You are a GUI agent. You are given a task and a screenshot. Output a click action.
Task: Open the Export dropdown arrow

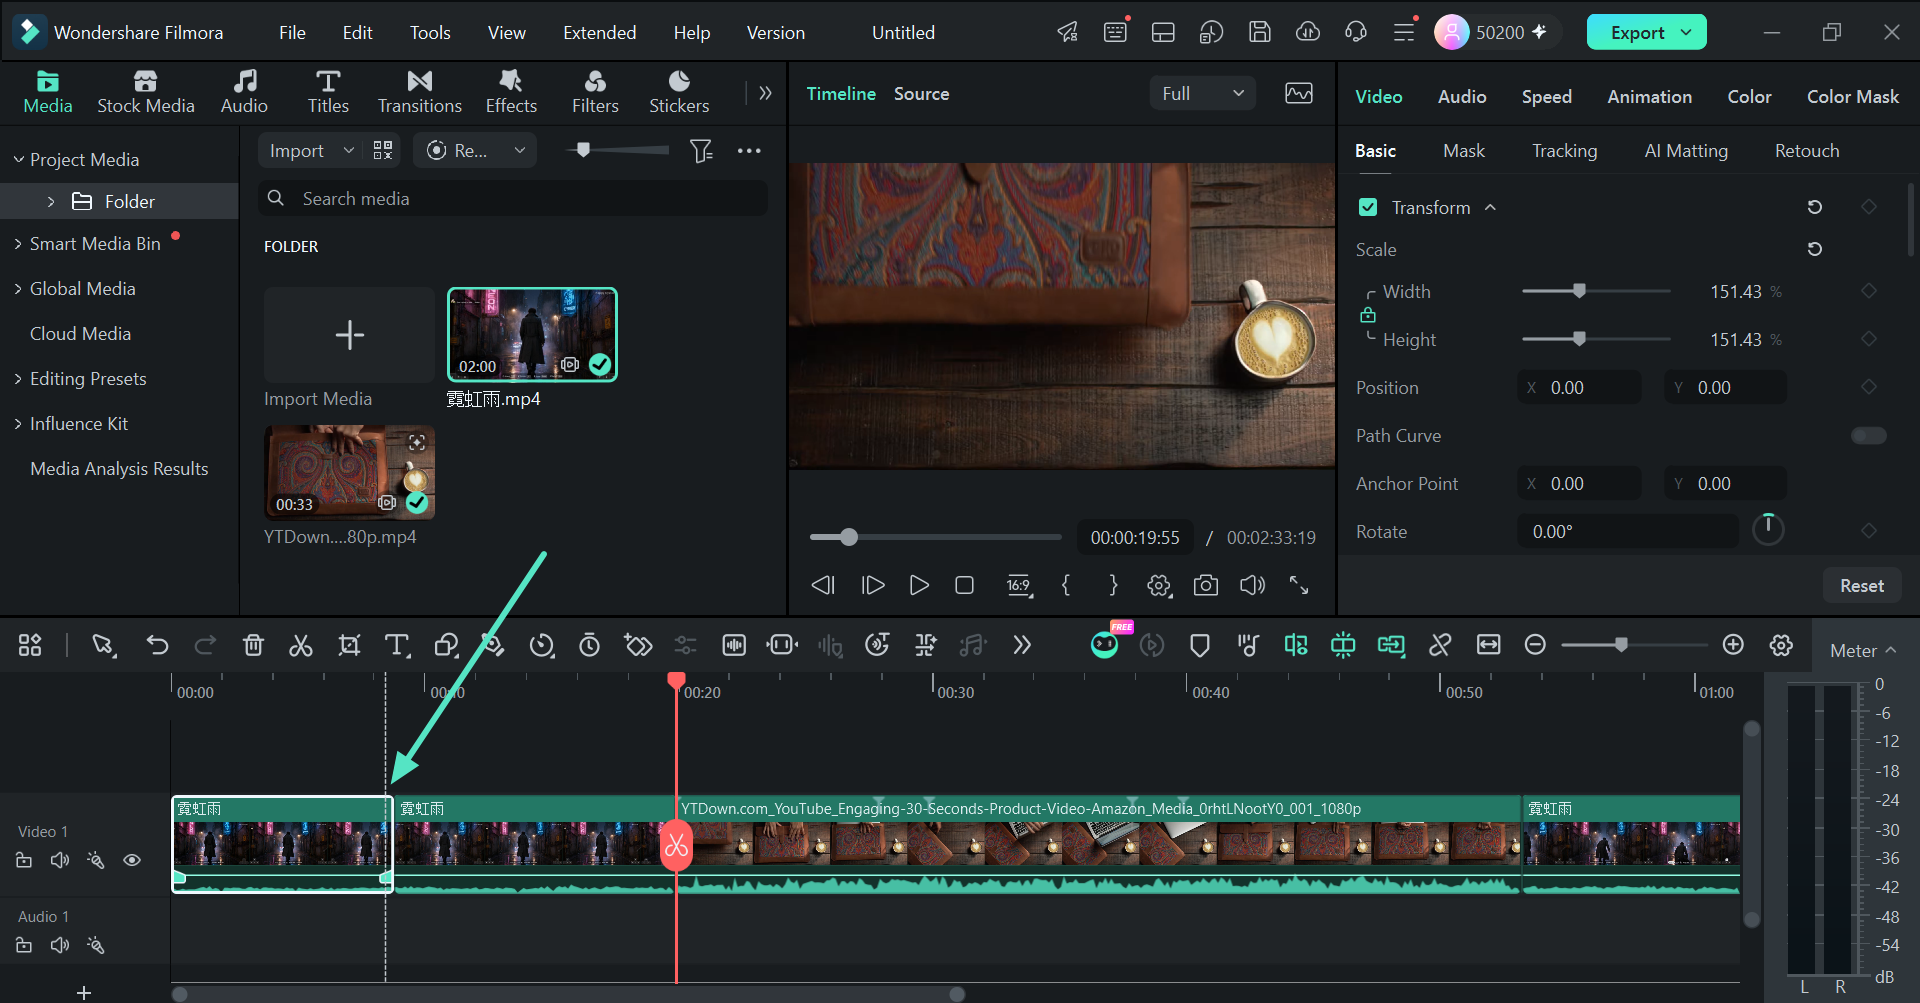point(1687,32)
